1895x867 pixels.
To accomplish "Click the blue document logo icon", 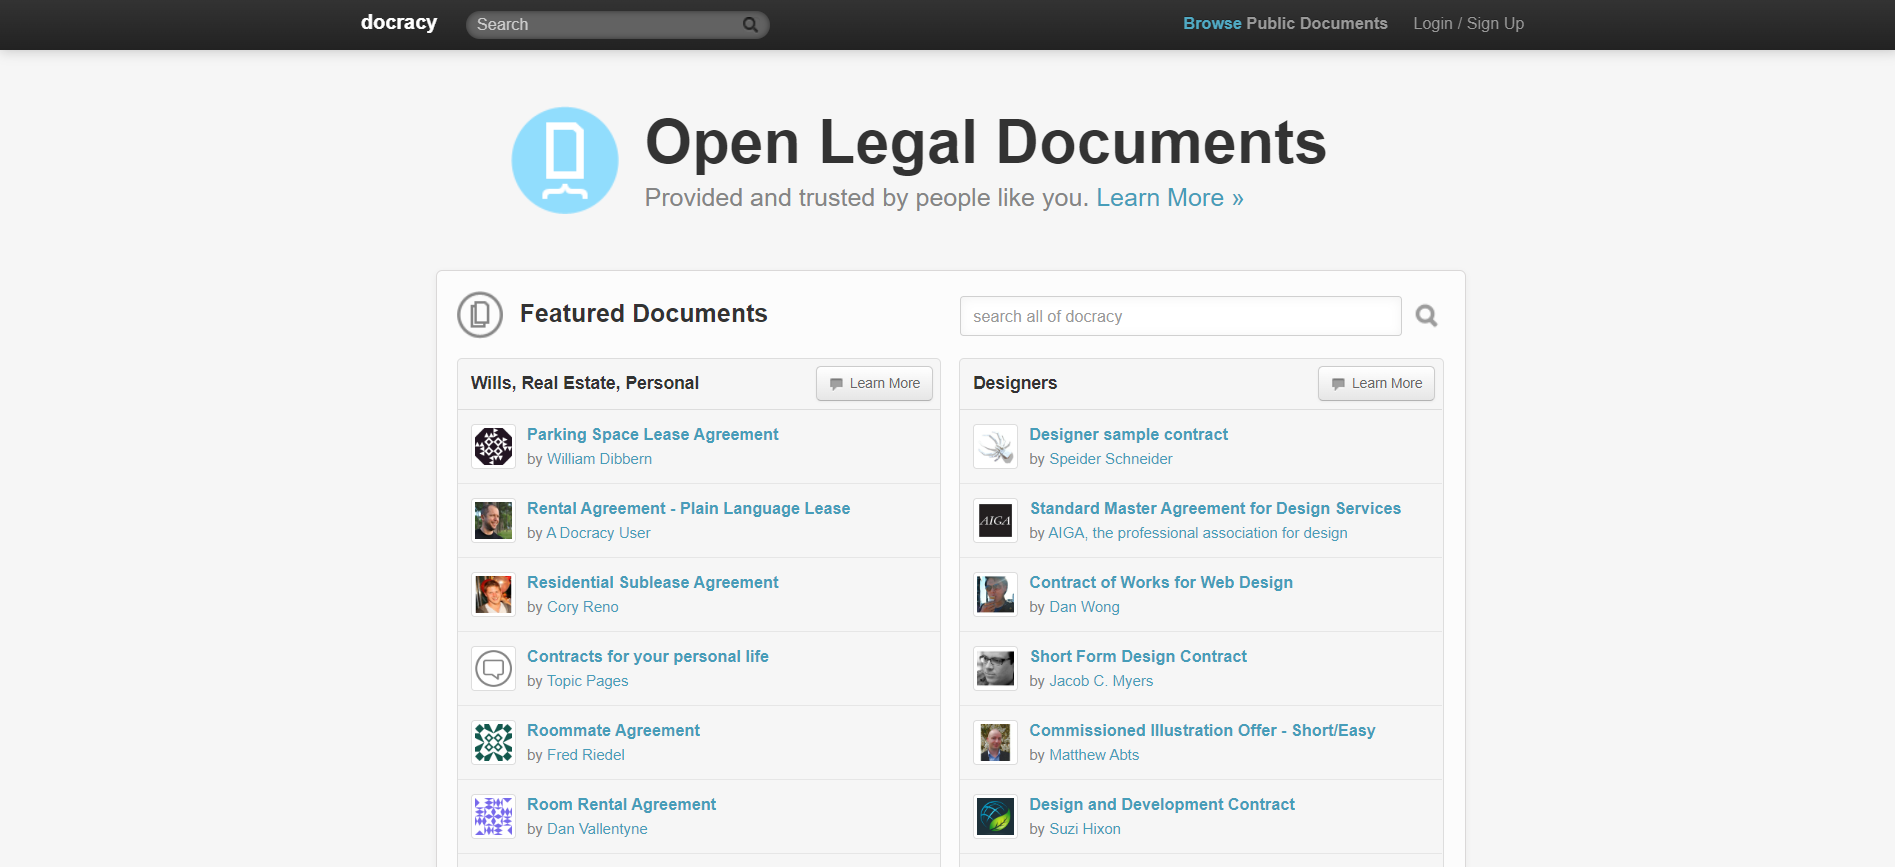I will pos(565,160).
